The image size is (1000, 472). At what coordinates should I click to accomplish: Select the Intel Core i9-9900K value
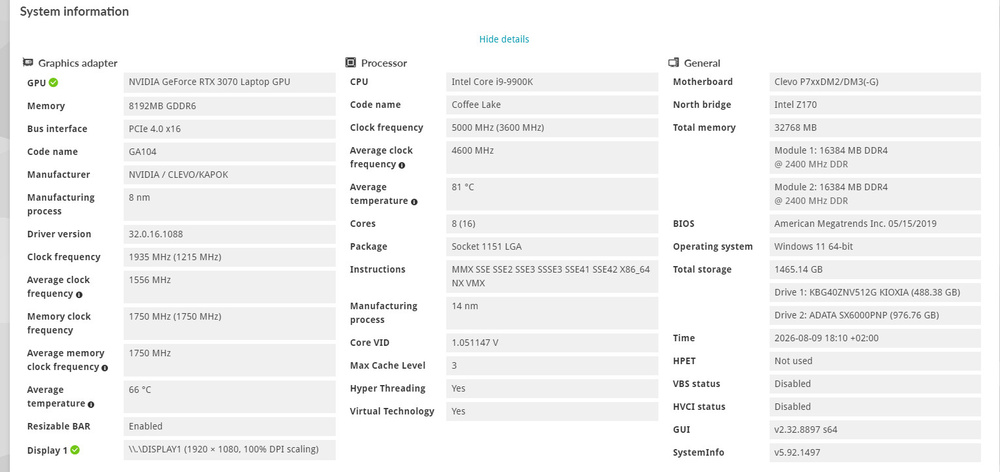(552, 82)
